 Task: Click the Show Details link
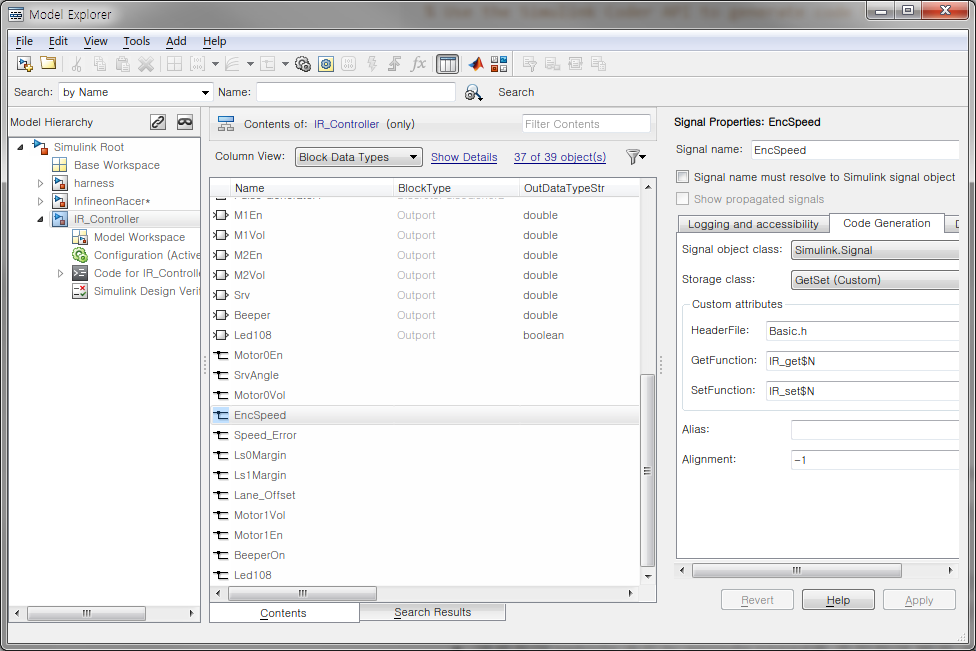[x=464, y=157]
